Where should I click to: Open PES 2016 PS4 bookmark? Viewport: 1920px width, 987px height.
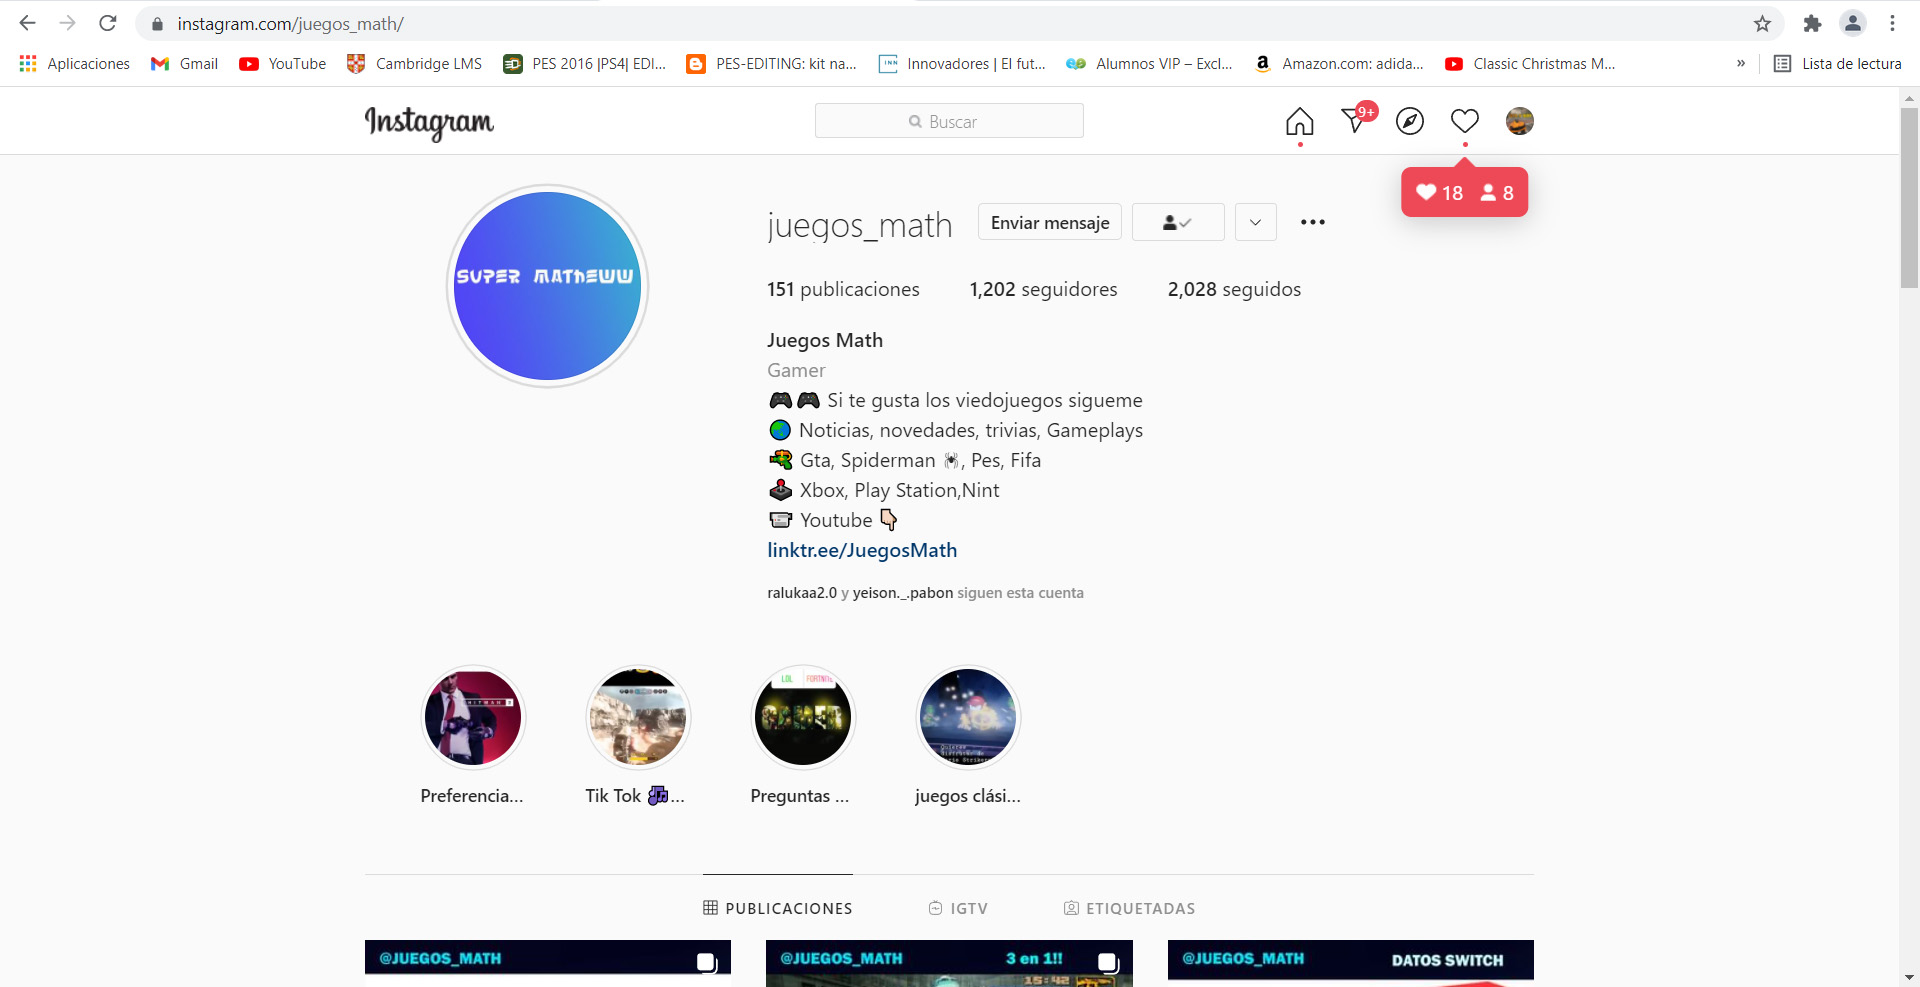click(585, 64)
